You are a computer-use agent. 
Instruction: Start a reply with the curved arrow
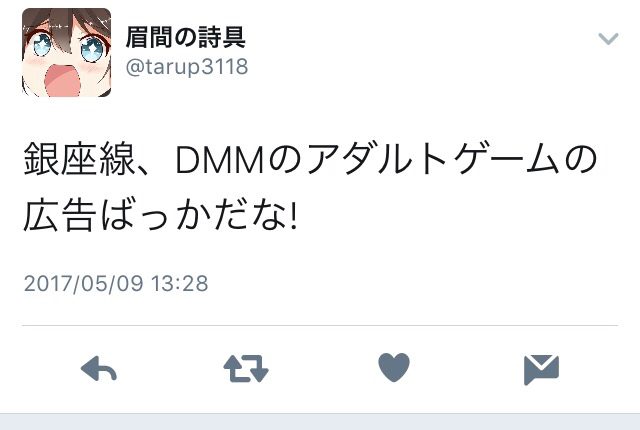[x=99, y=369]
